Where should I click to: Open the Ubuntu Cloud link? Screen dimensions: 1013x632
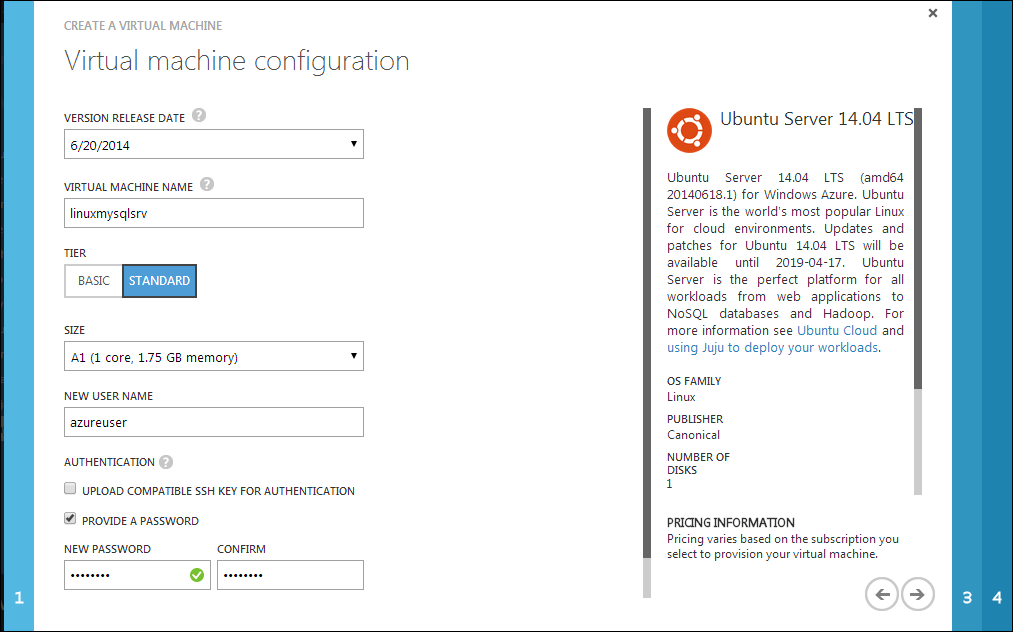837,330
